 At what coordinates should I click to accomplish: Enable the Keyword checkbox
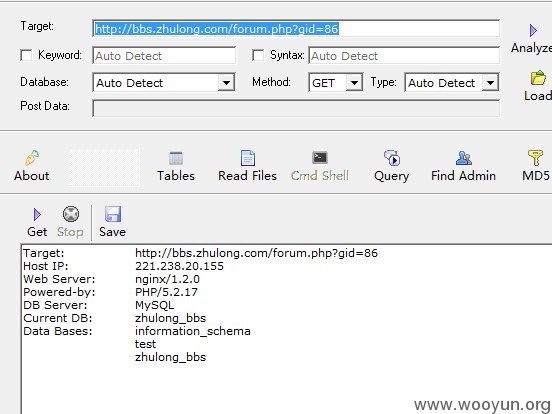click(26, 55)
